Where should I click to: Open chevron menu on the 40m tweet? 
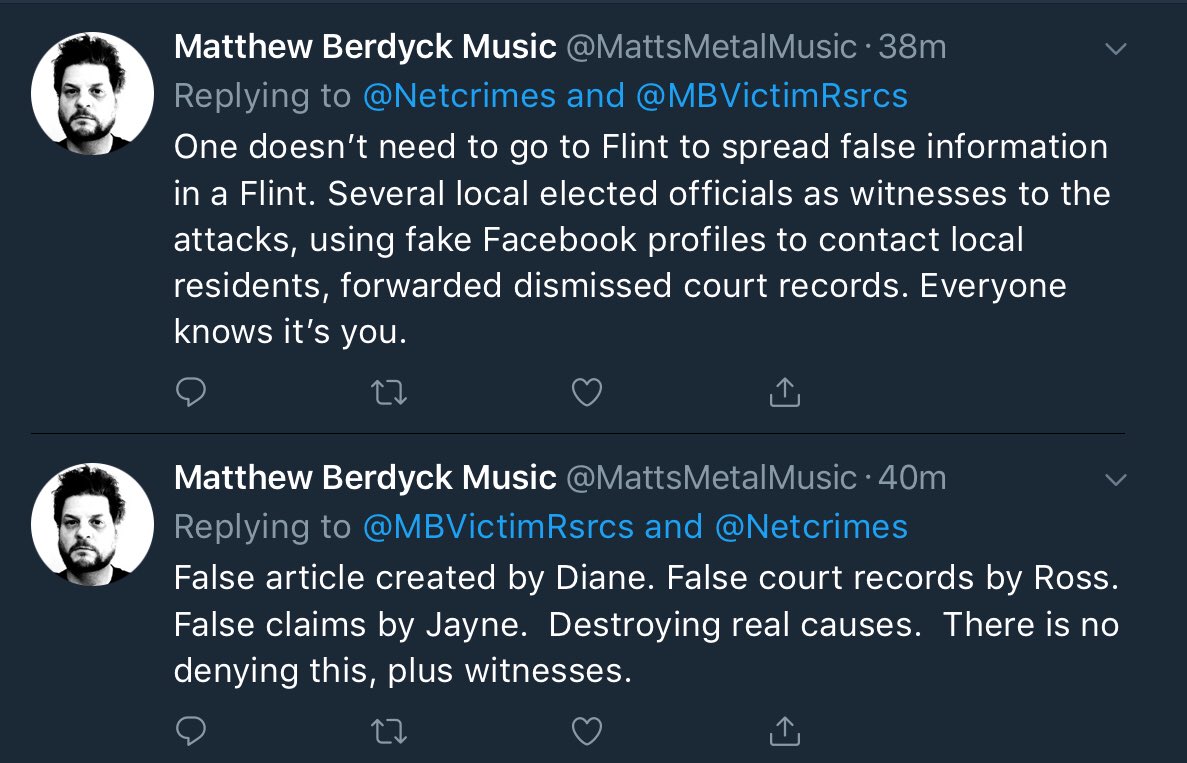tap(1116, 480)
